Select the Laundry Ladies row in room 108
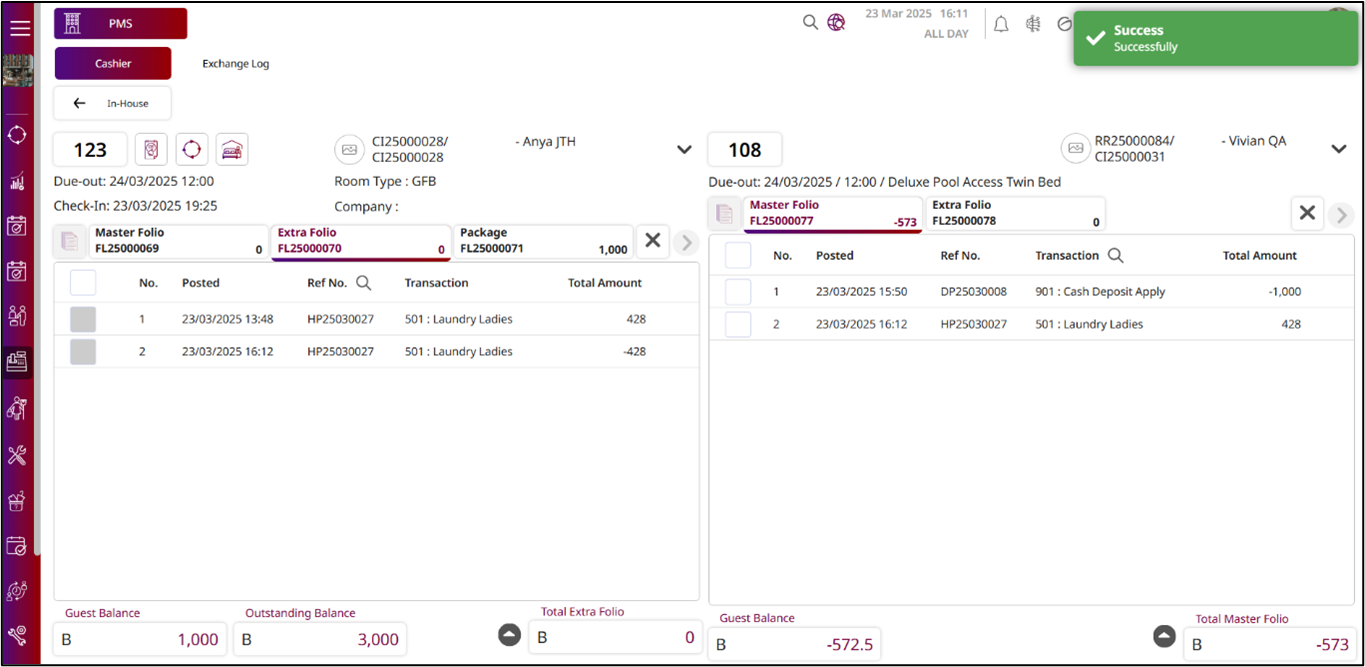Screen dimensions: 1365x667 pyautogui.click(x=738, y=324)
